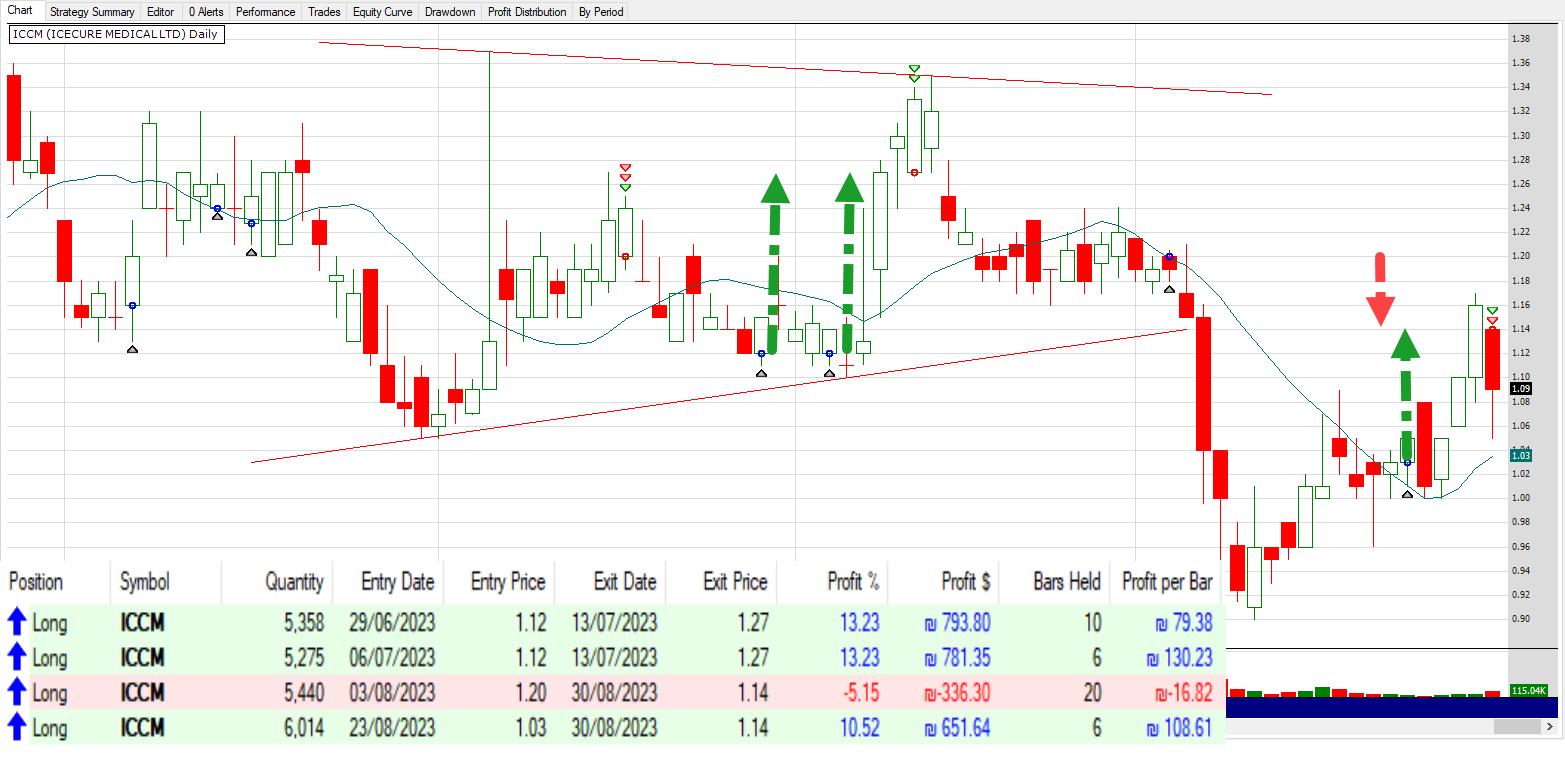Click the bars held value 20
The width and height of the screenshot is (1565, 761).
point(1091,693)
